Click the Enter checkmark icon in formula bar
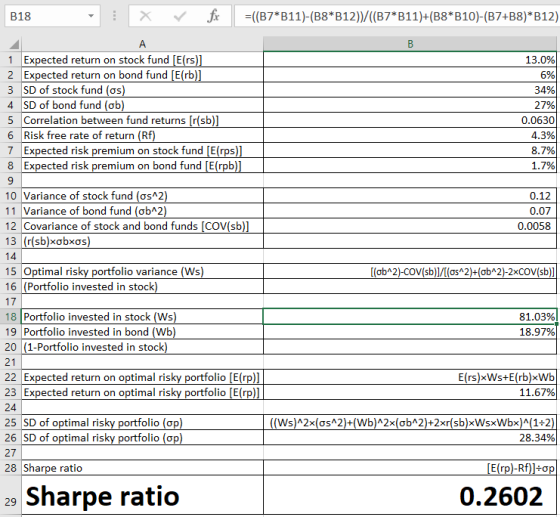 tap(179, 16)
